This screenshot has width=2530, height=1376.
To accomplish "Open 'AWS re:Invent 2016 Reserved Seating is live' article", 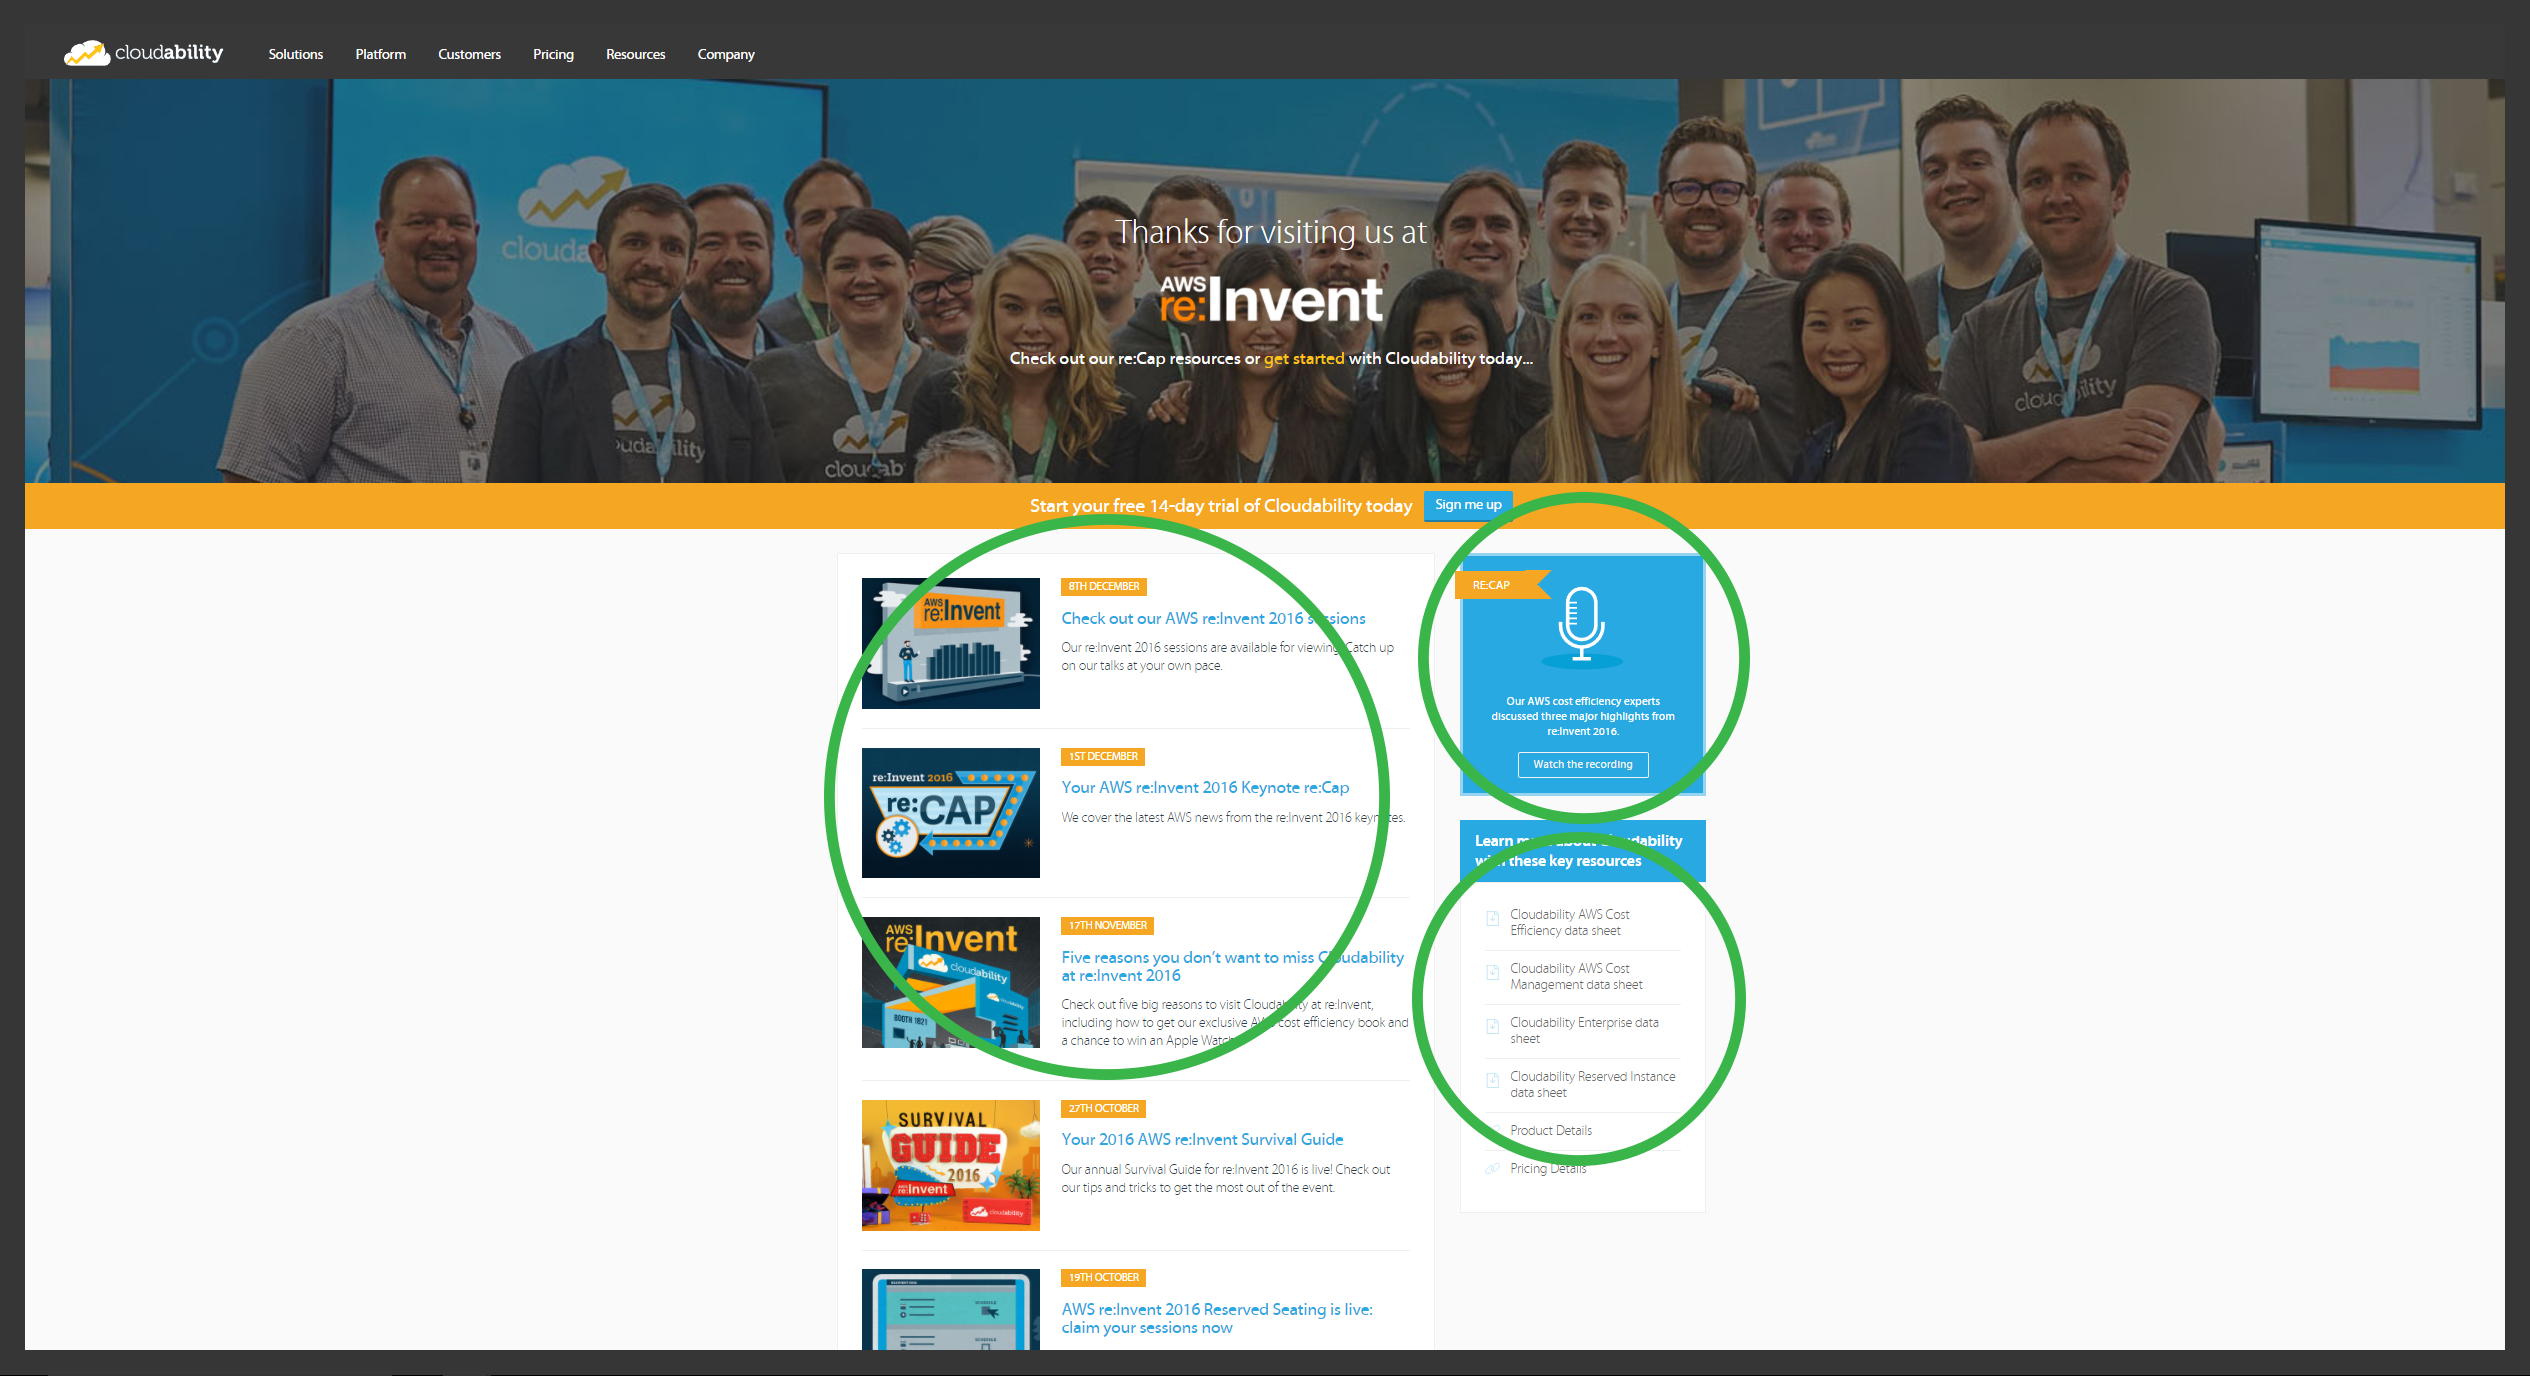I will coord(1217,1318).
